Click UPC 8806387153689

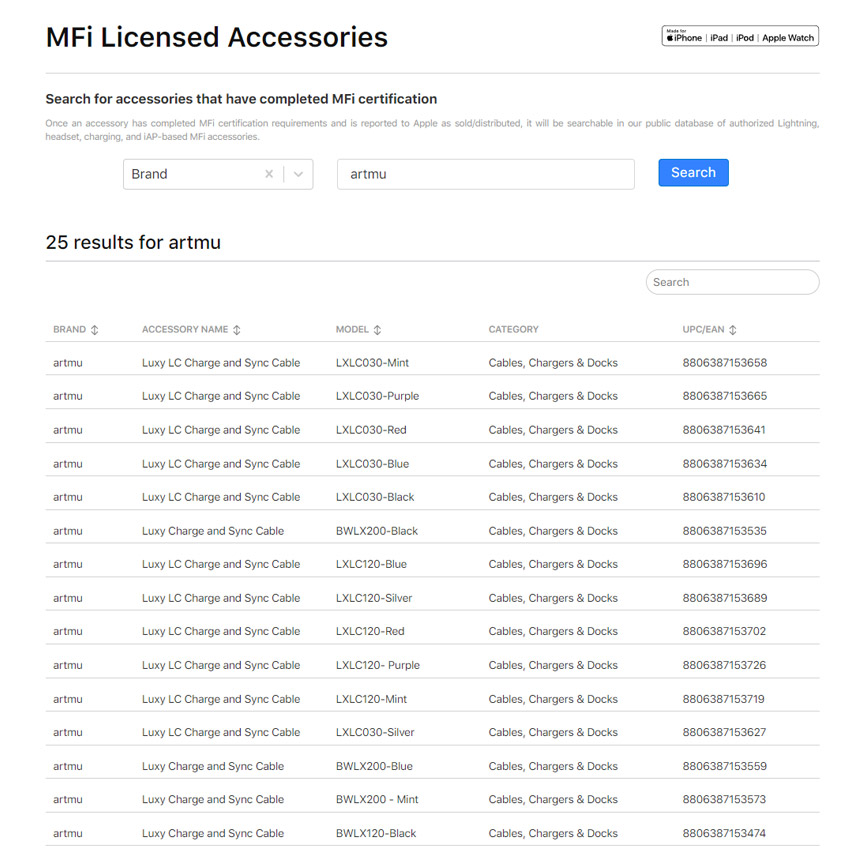point(725,598)
